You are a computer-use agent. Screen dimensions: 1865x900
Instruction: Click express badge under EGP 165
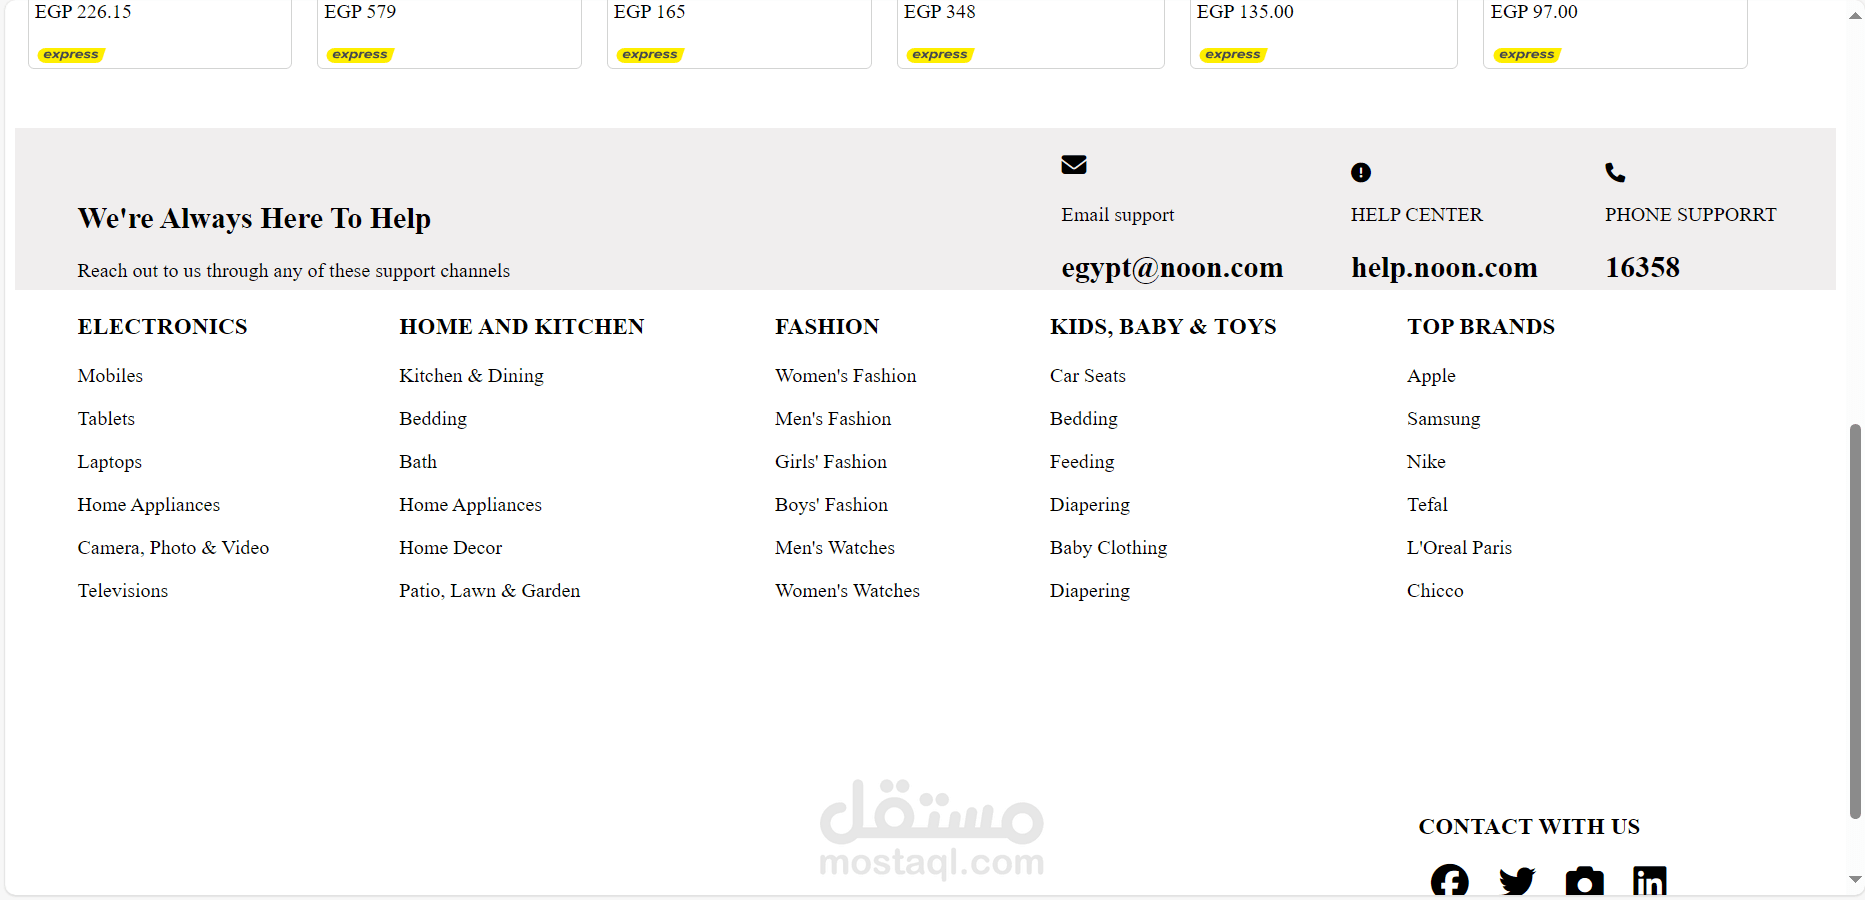click(x=650, y=54)
